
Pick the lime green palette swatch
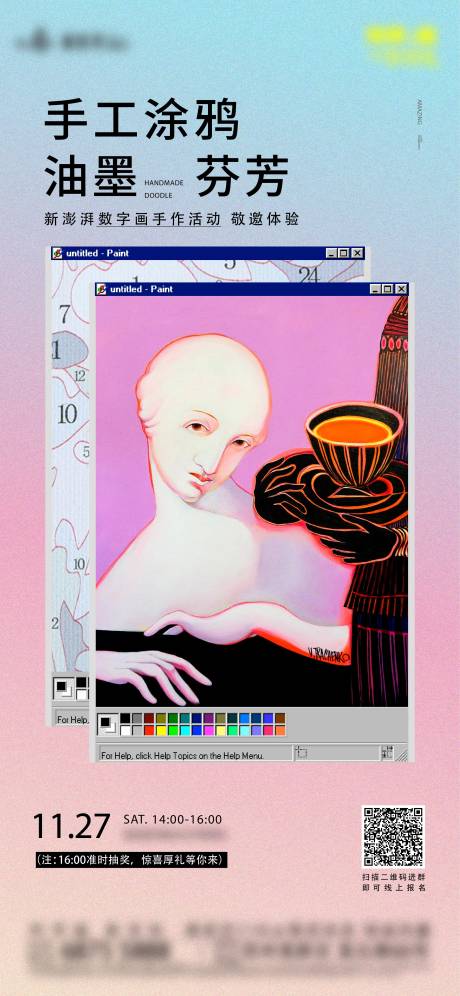point(173,730)
